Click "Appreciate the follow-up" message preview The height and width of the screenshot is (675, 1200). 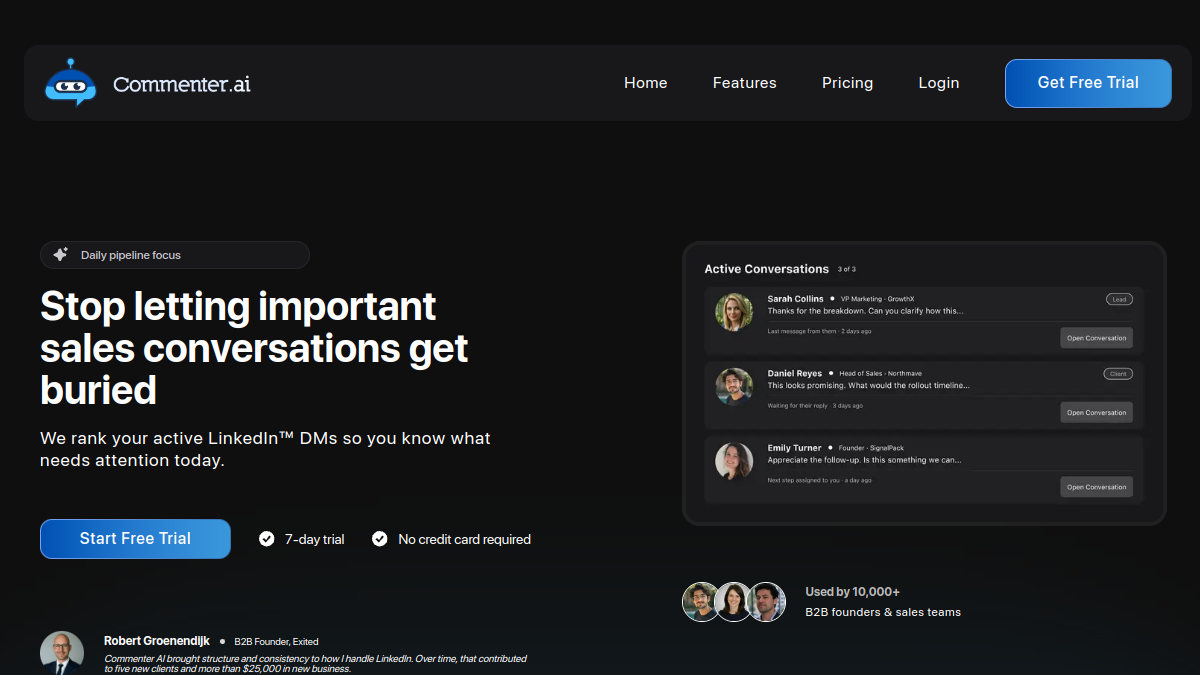coord(865,460)
